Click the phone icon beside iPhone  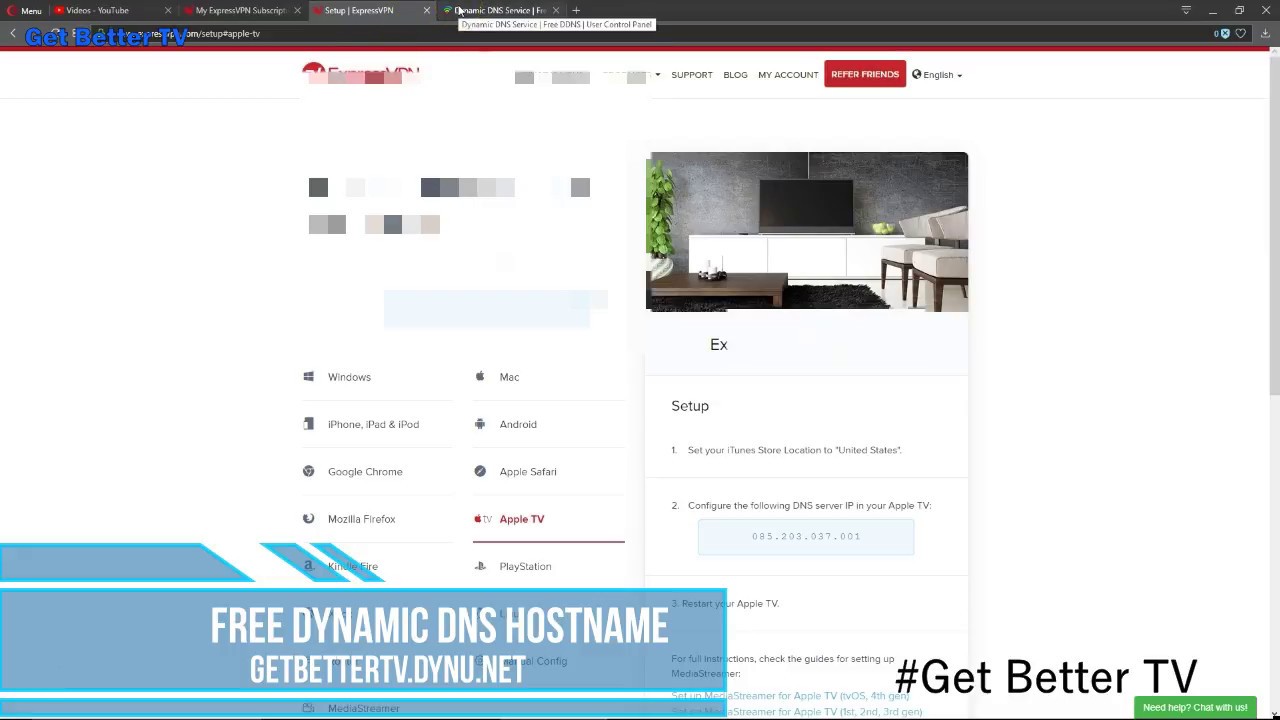308,424
